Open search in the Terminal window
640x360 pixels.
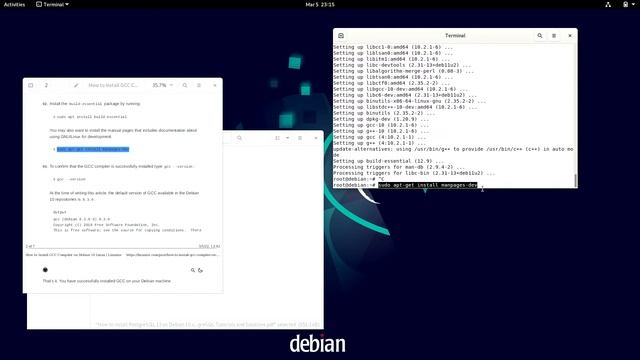pyautogui.click(x=540, y=36)
